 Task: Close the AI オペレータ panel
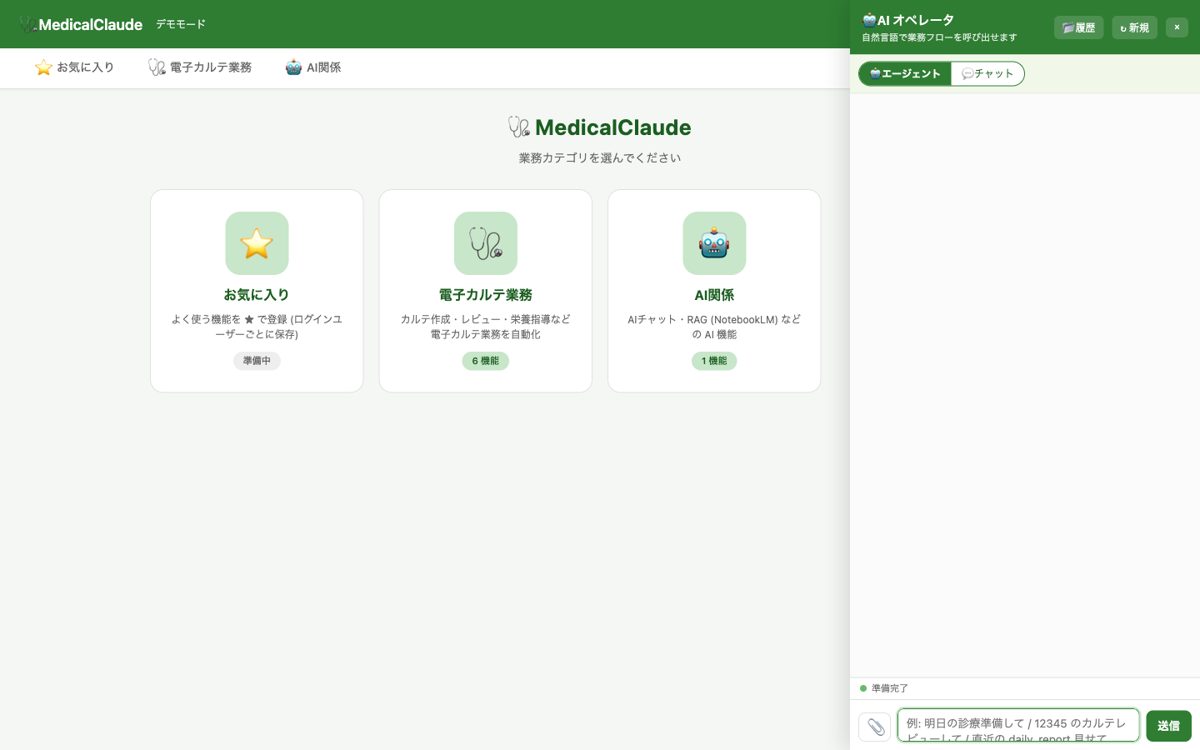click(1177, 28)
